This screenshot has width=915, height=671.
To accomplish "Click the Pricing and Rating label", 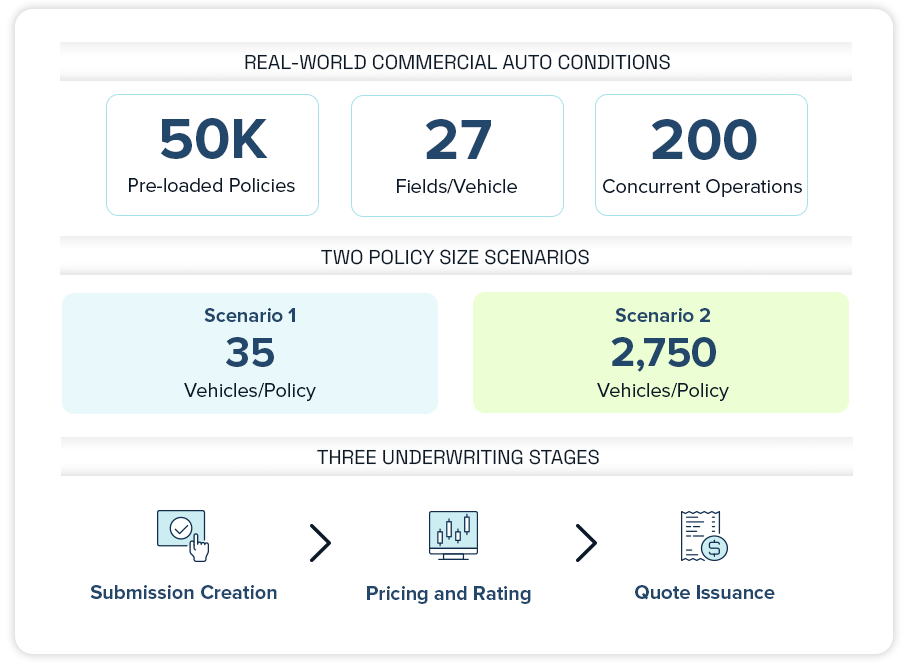I will click(x=448, y=593).
